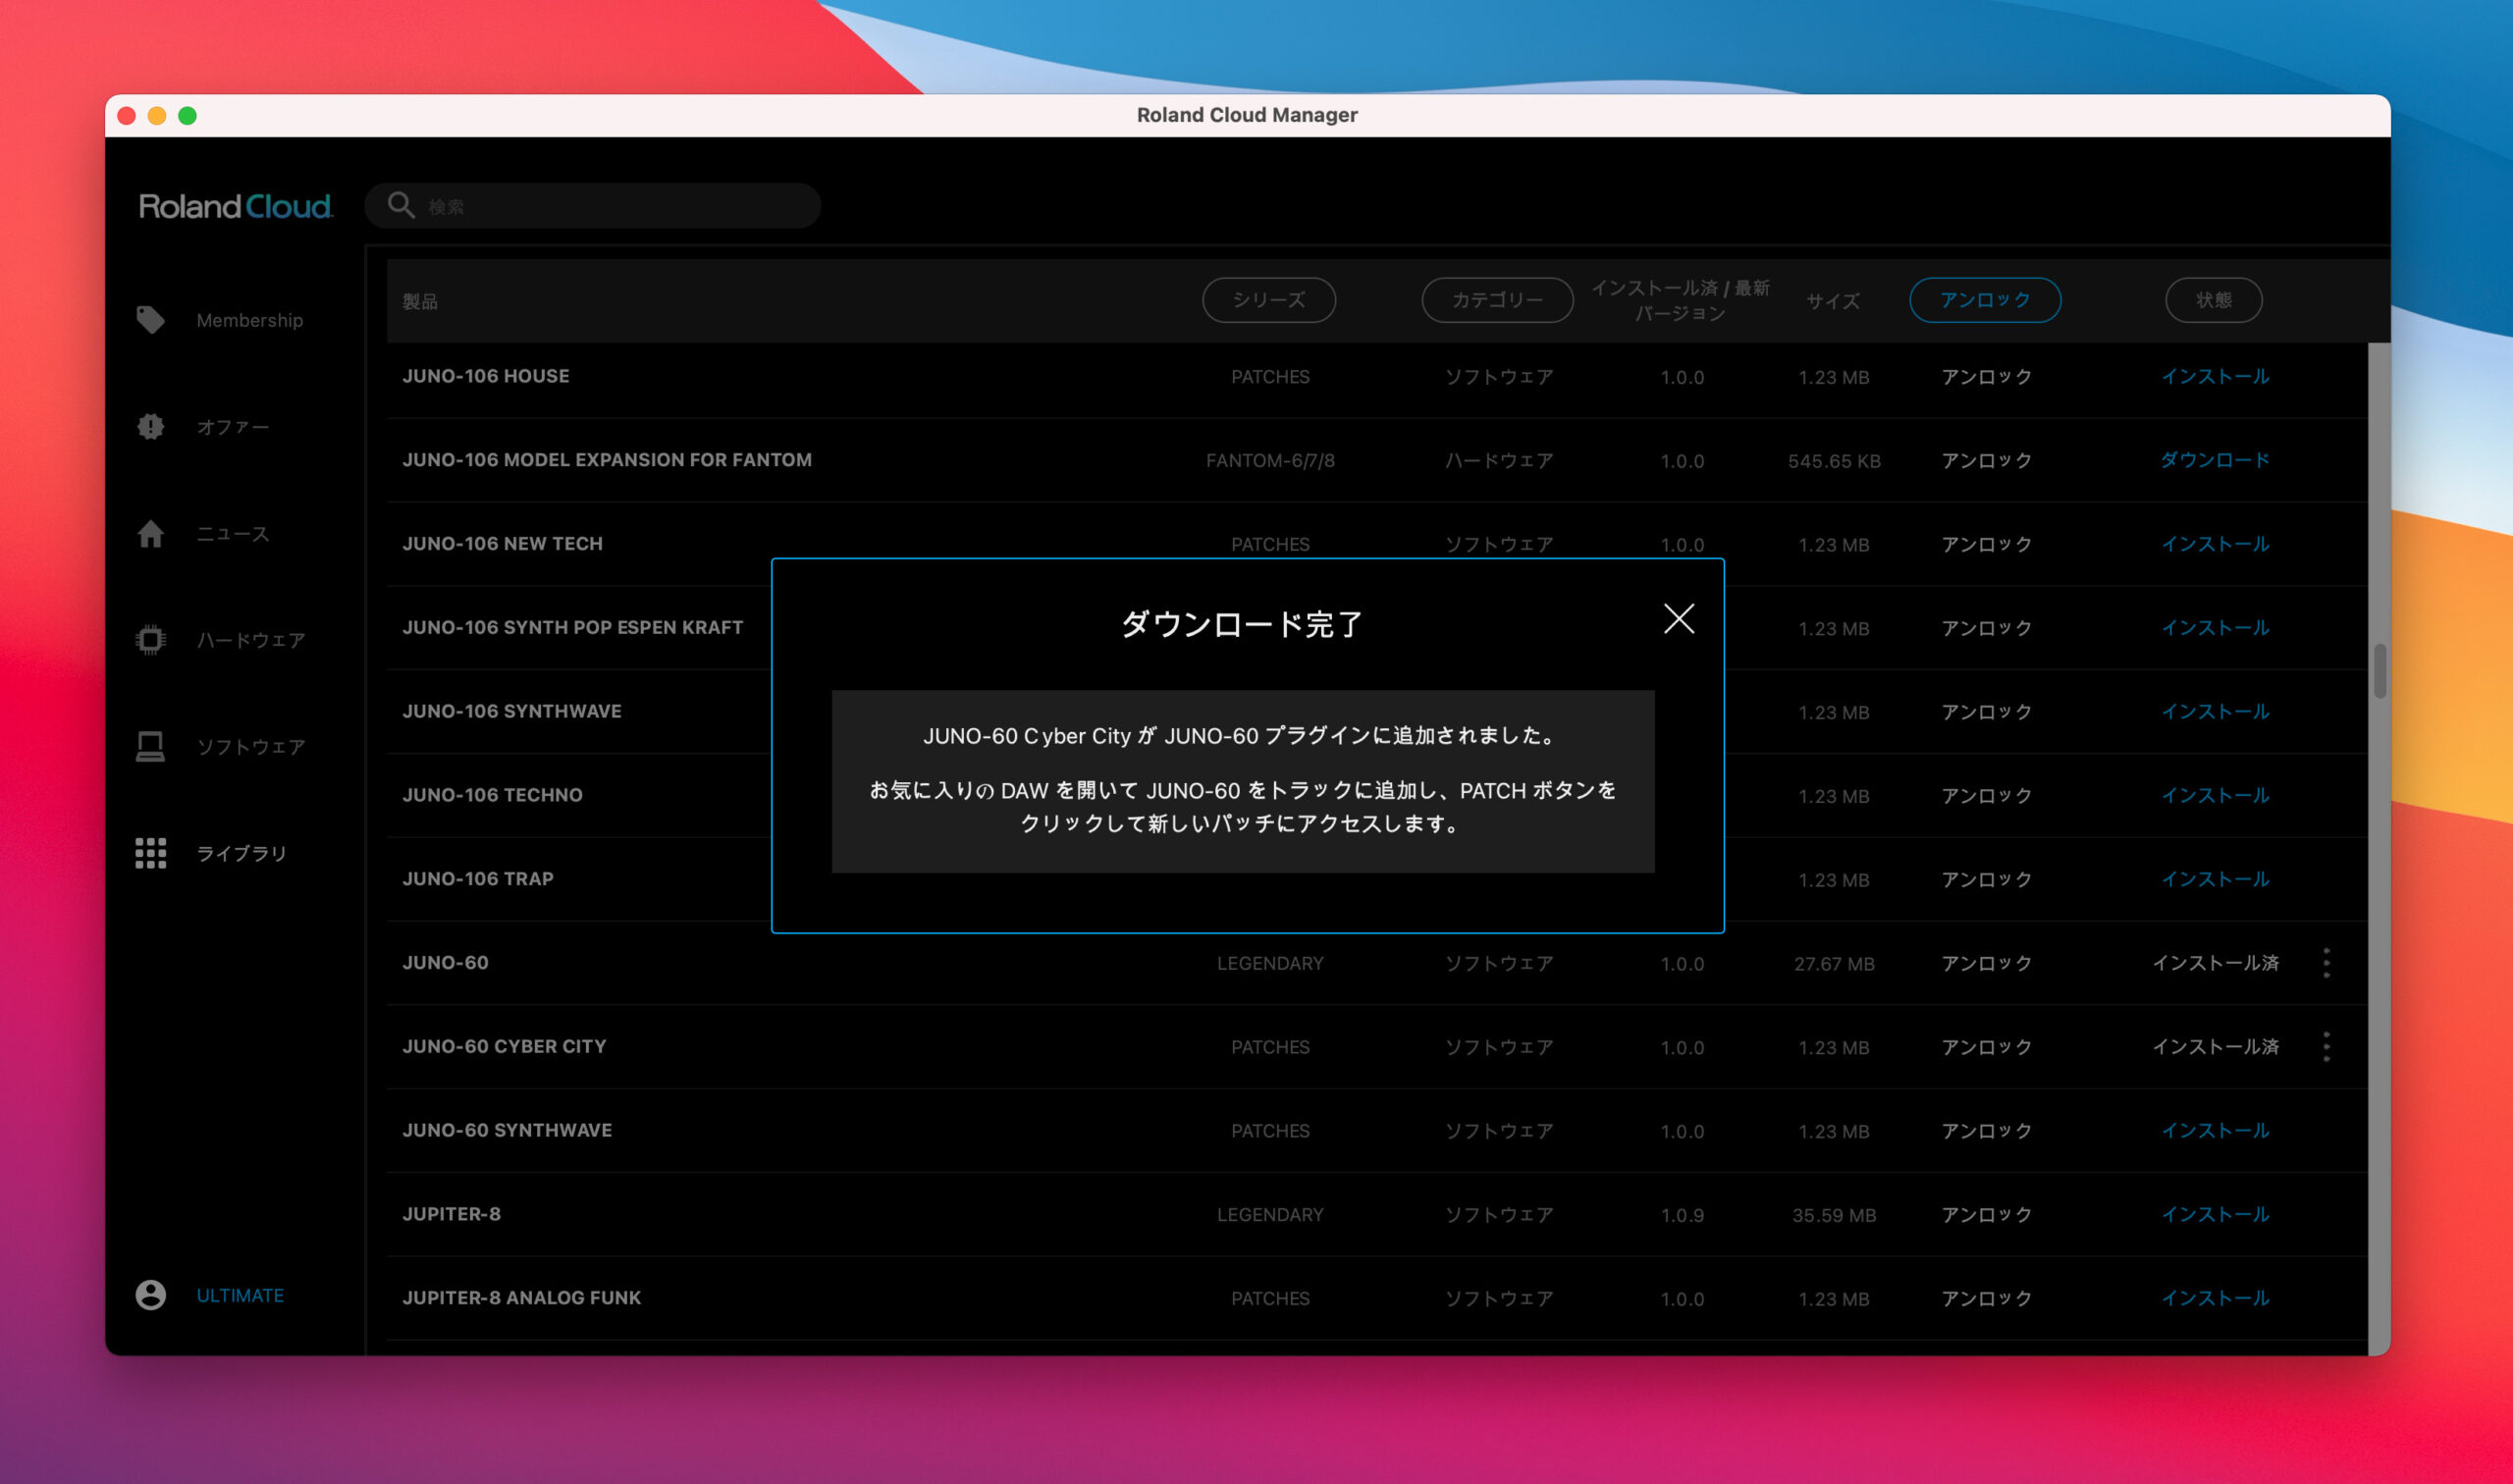Select the JUNO-60 SYNTHWAVE product name
Screen dimensions: 2513x1484
point(507,1130)
